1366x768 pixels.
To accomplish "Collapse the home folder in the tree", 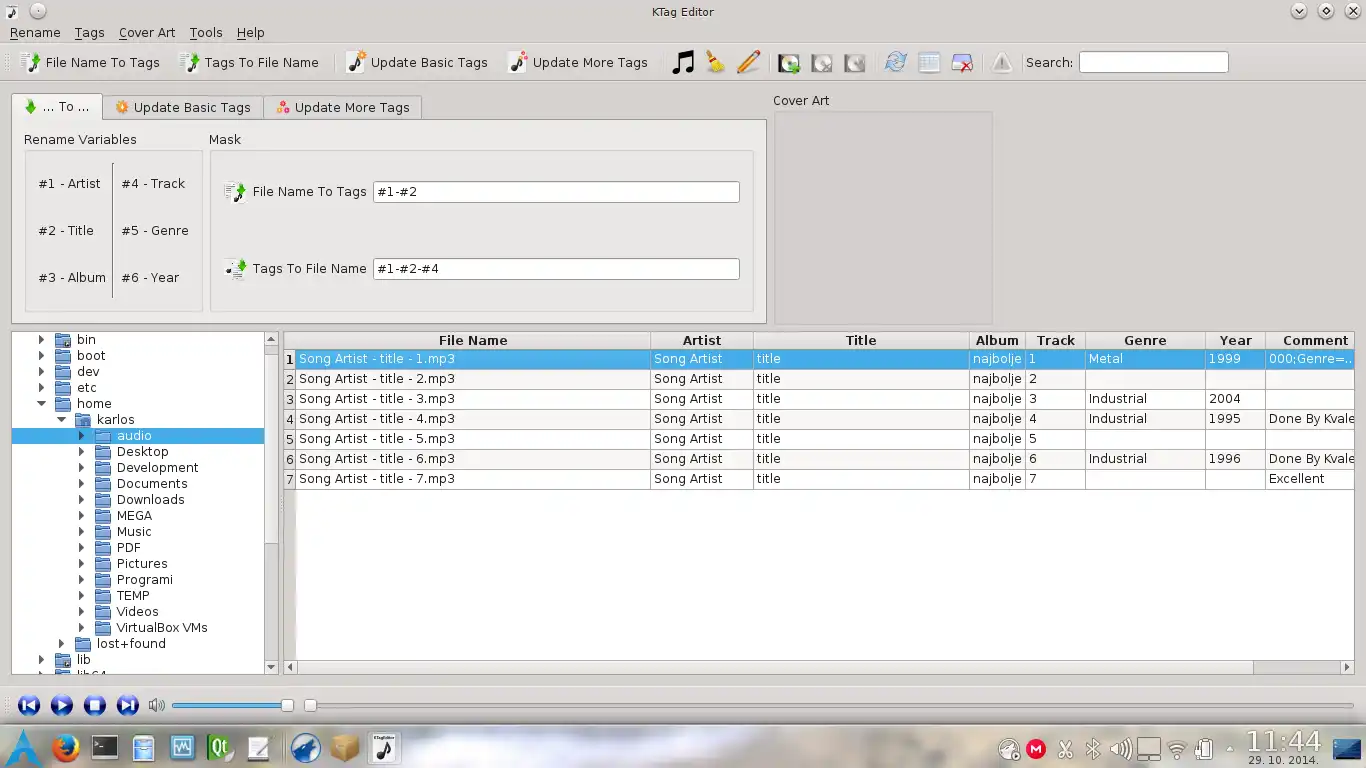I will (x=41, y=404).
